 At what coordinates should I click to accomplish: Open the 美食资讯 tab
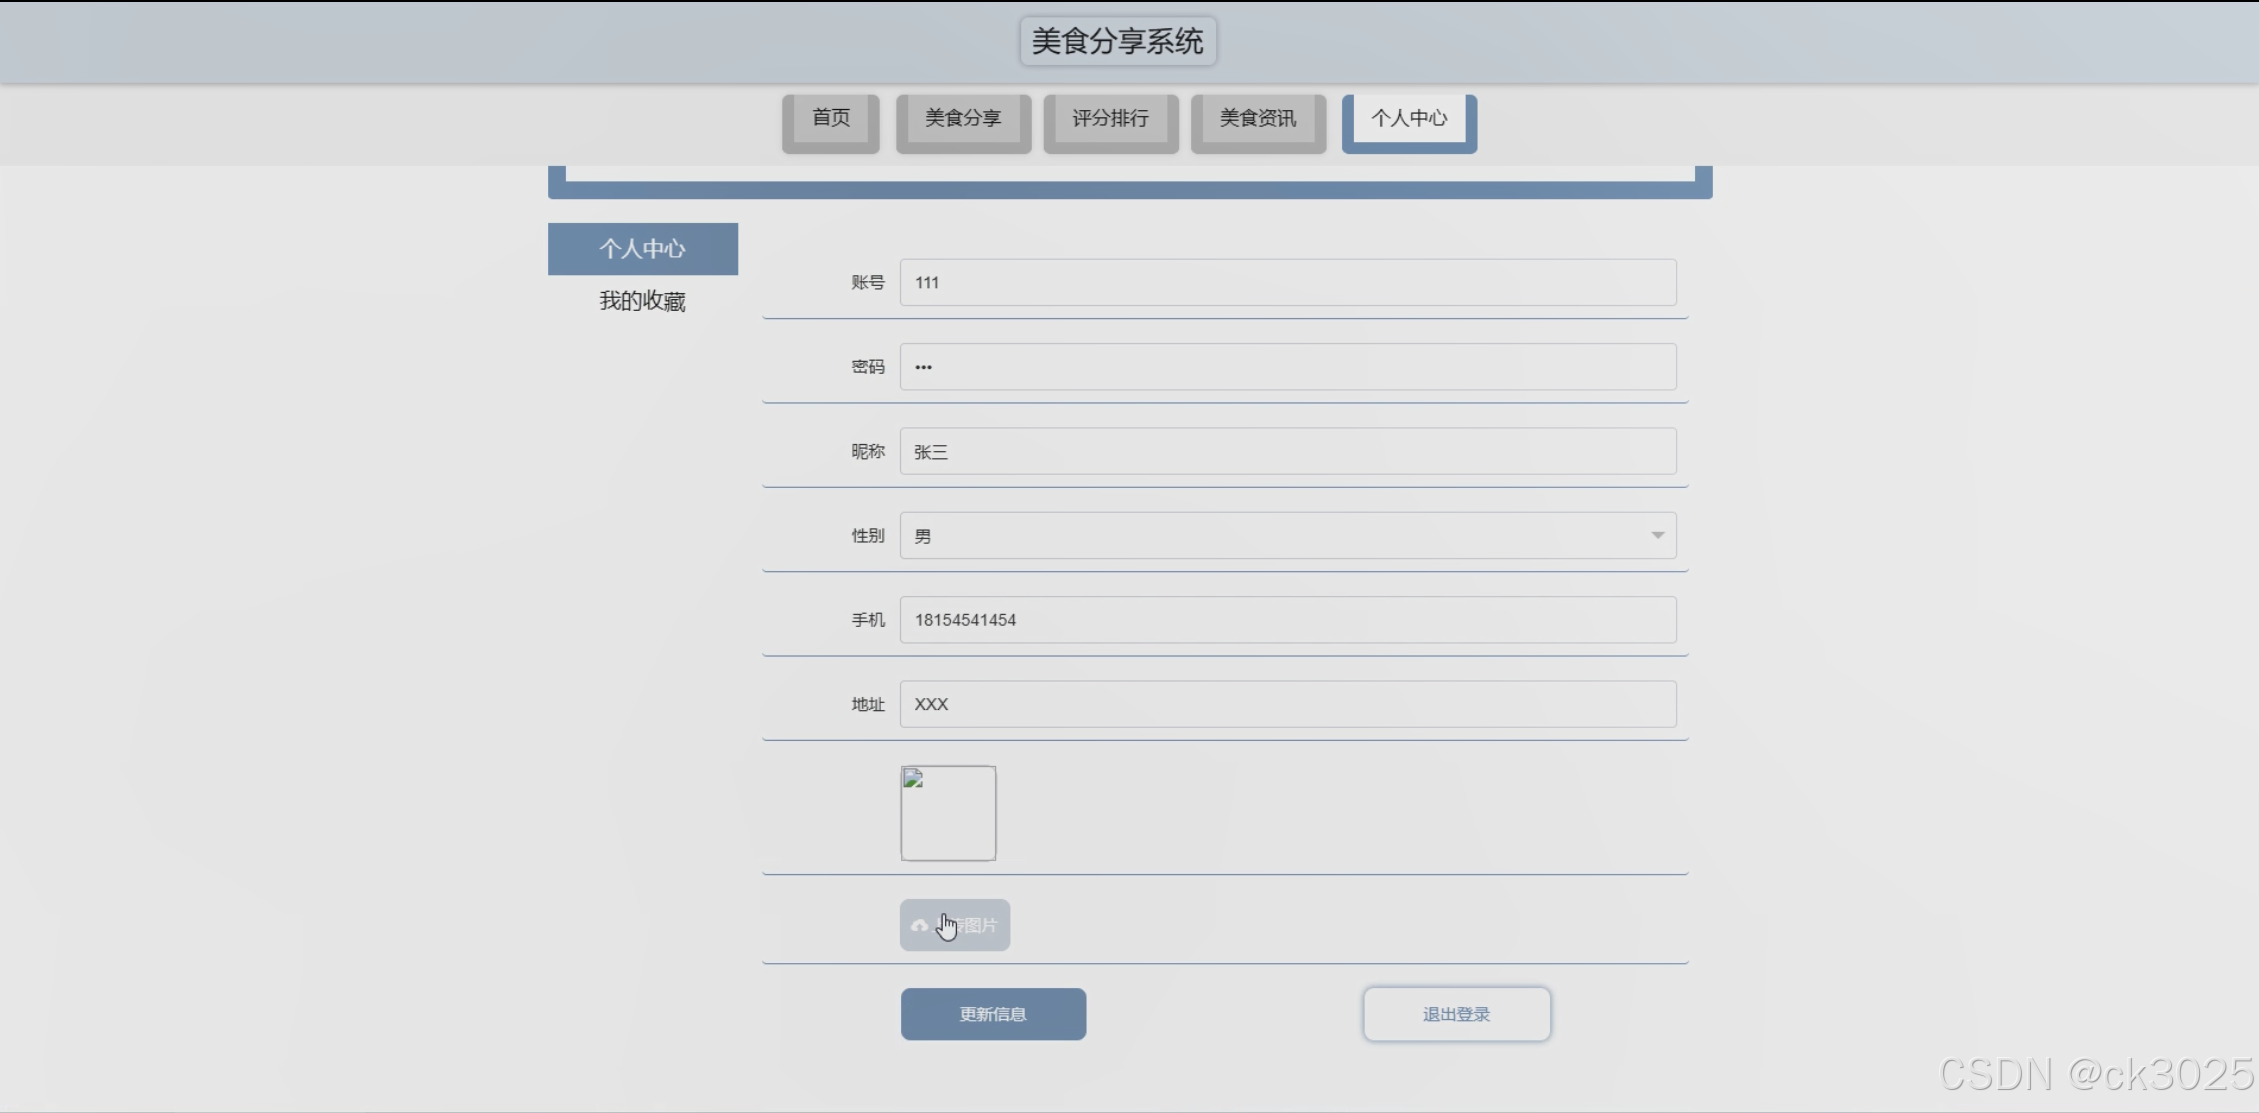pos(1257,119)
